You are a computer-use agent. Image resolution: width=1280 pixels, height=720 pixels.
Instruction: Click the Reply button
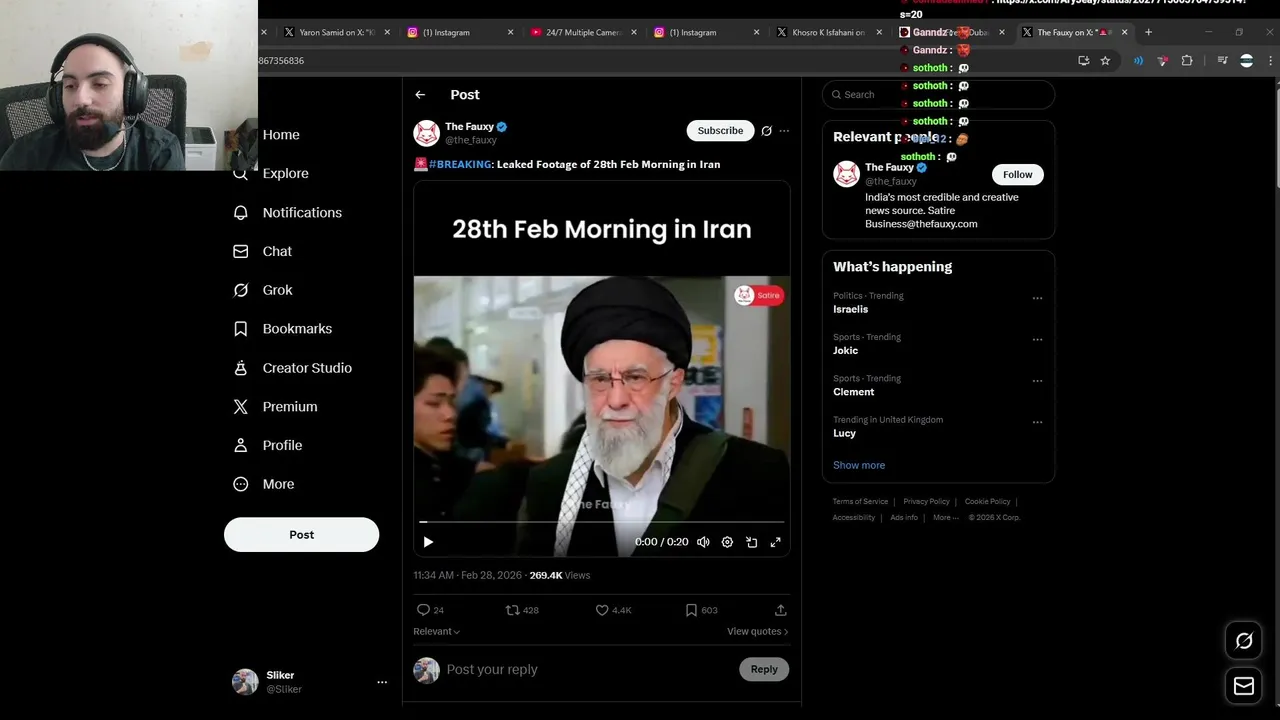[764, 669]
